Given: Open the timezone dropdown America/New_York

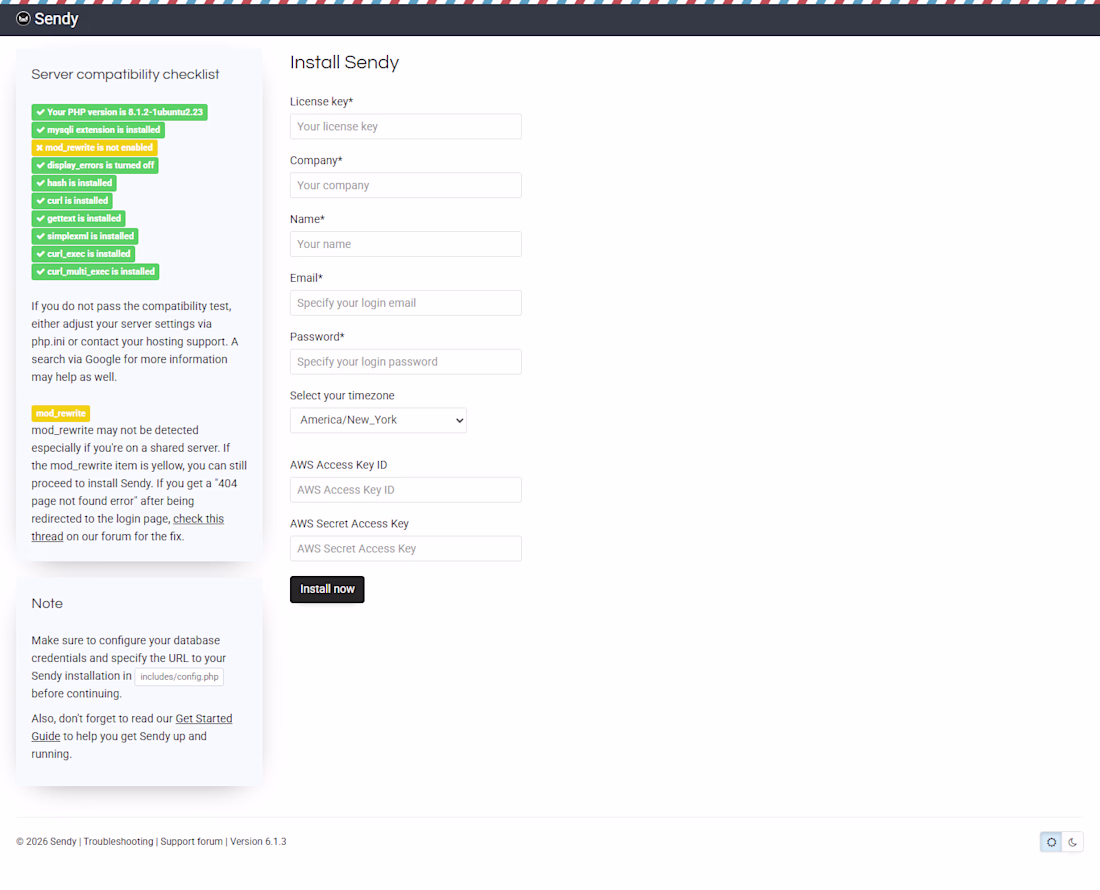Looking at the screenshot, I should pos(378,420).
